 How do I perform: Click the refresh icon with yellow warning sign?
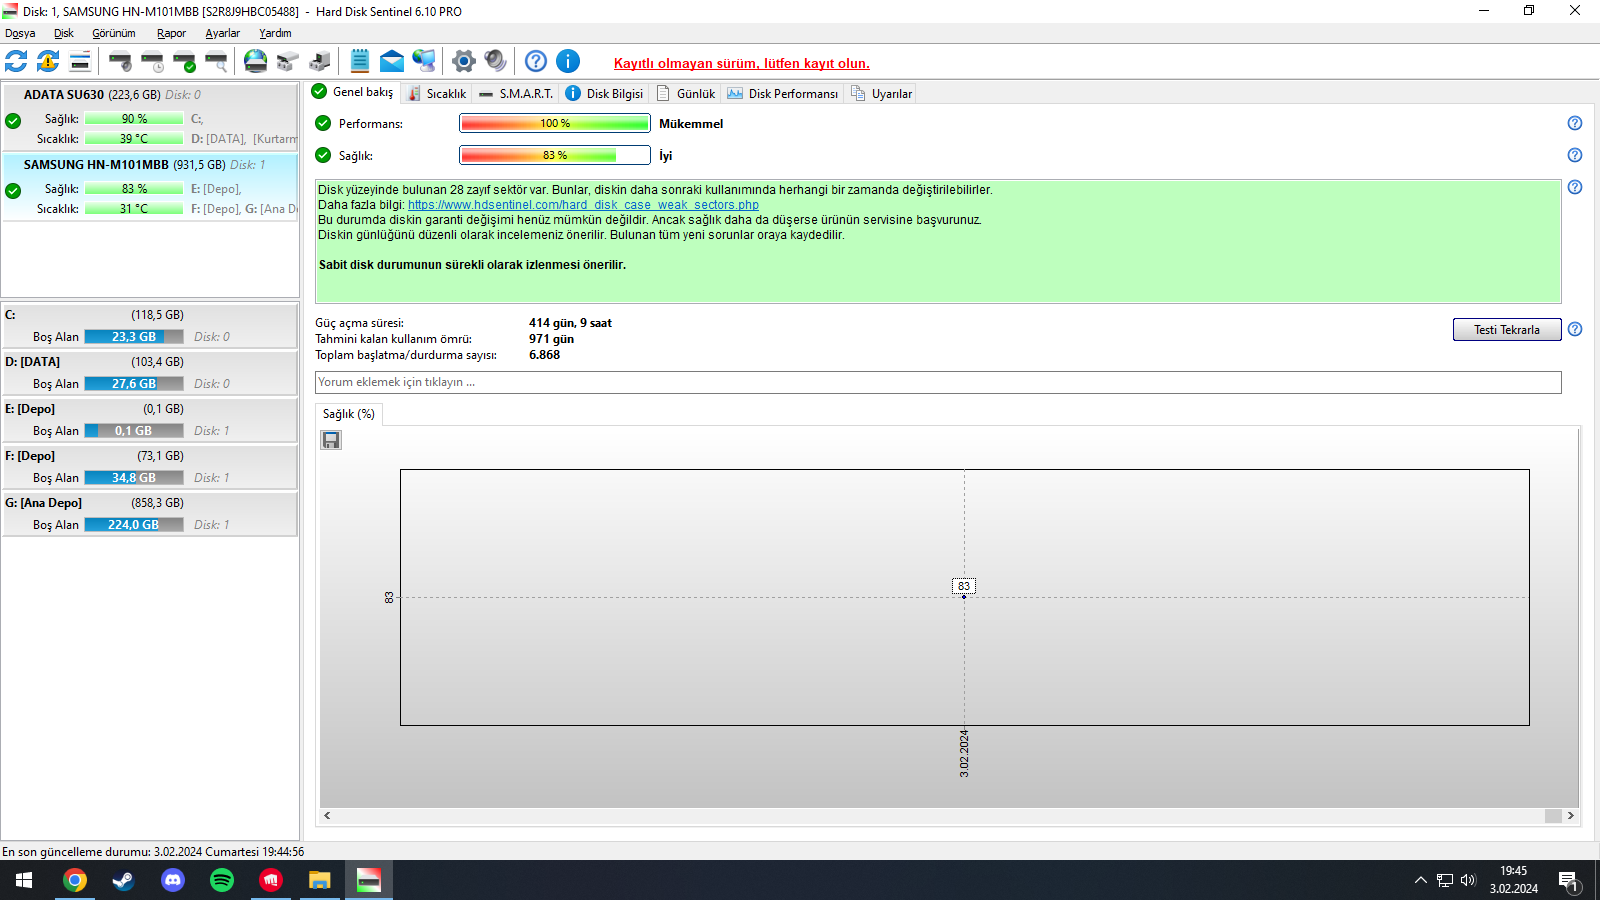[x=48, y=61]
